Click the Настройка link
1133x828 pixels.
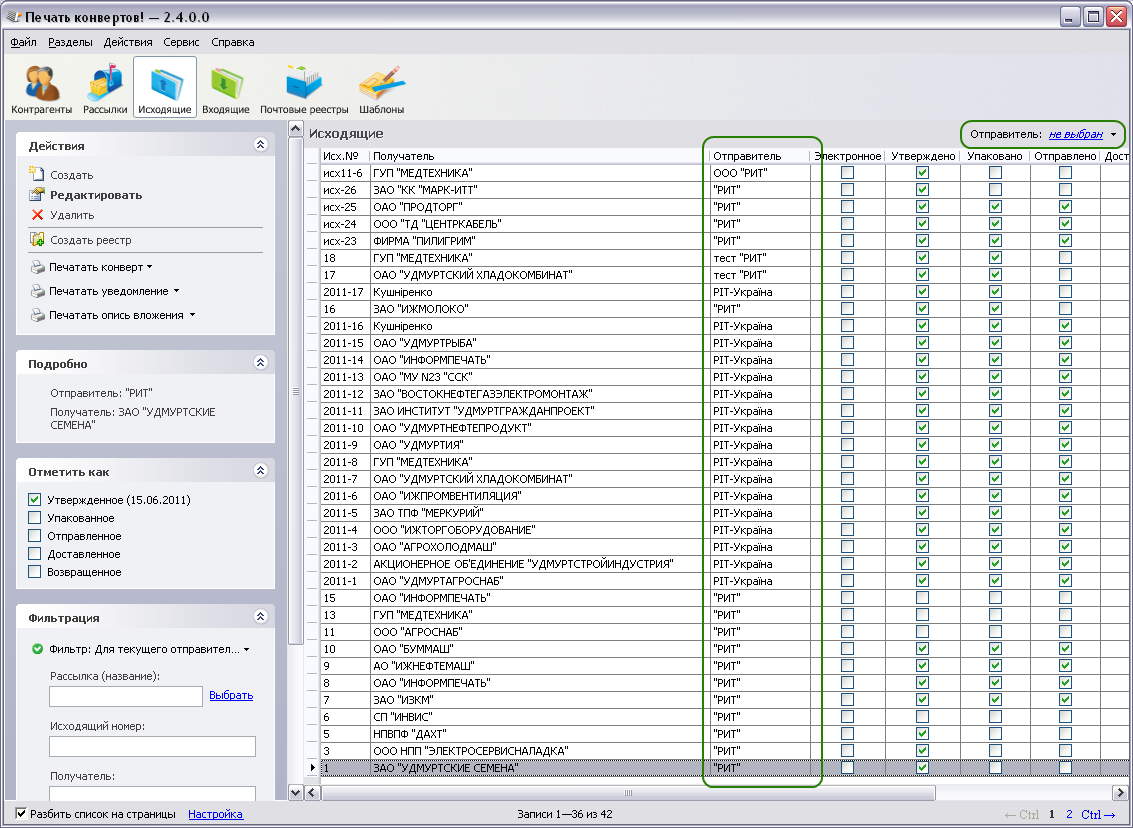215,814
